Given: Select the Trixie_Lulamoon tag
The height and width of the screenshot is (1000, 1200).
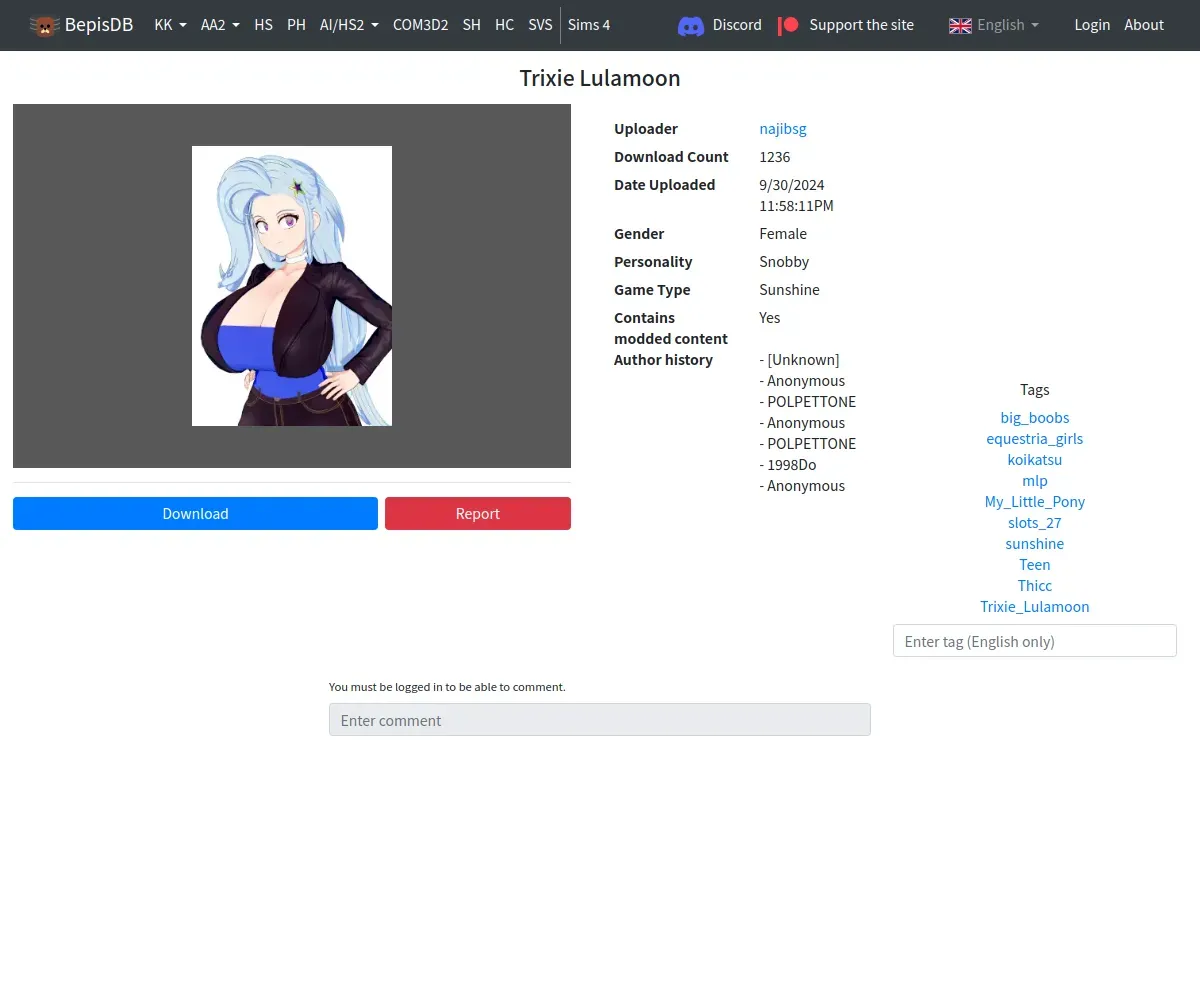Looking at the screenshot, I should coord(1035,607).
